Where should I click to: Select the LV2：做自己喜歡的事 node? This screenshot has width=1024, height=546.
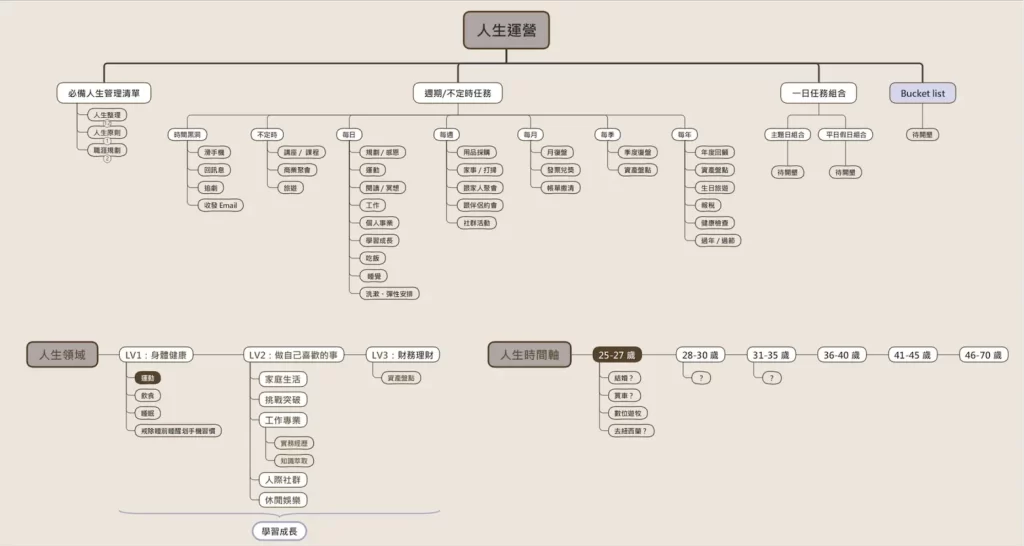pyautogui.click(x=294, y=355)
